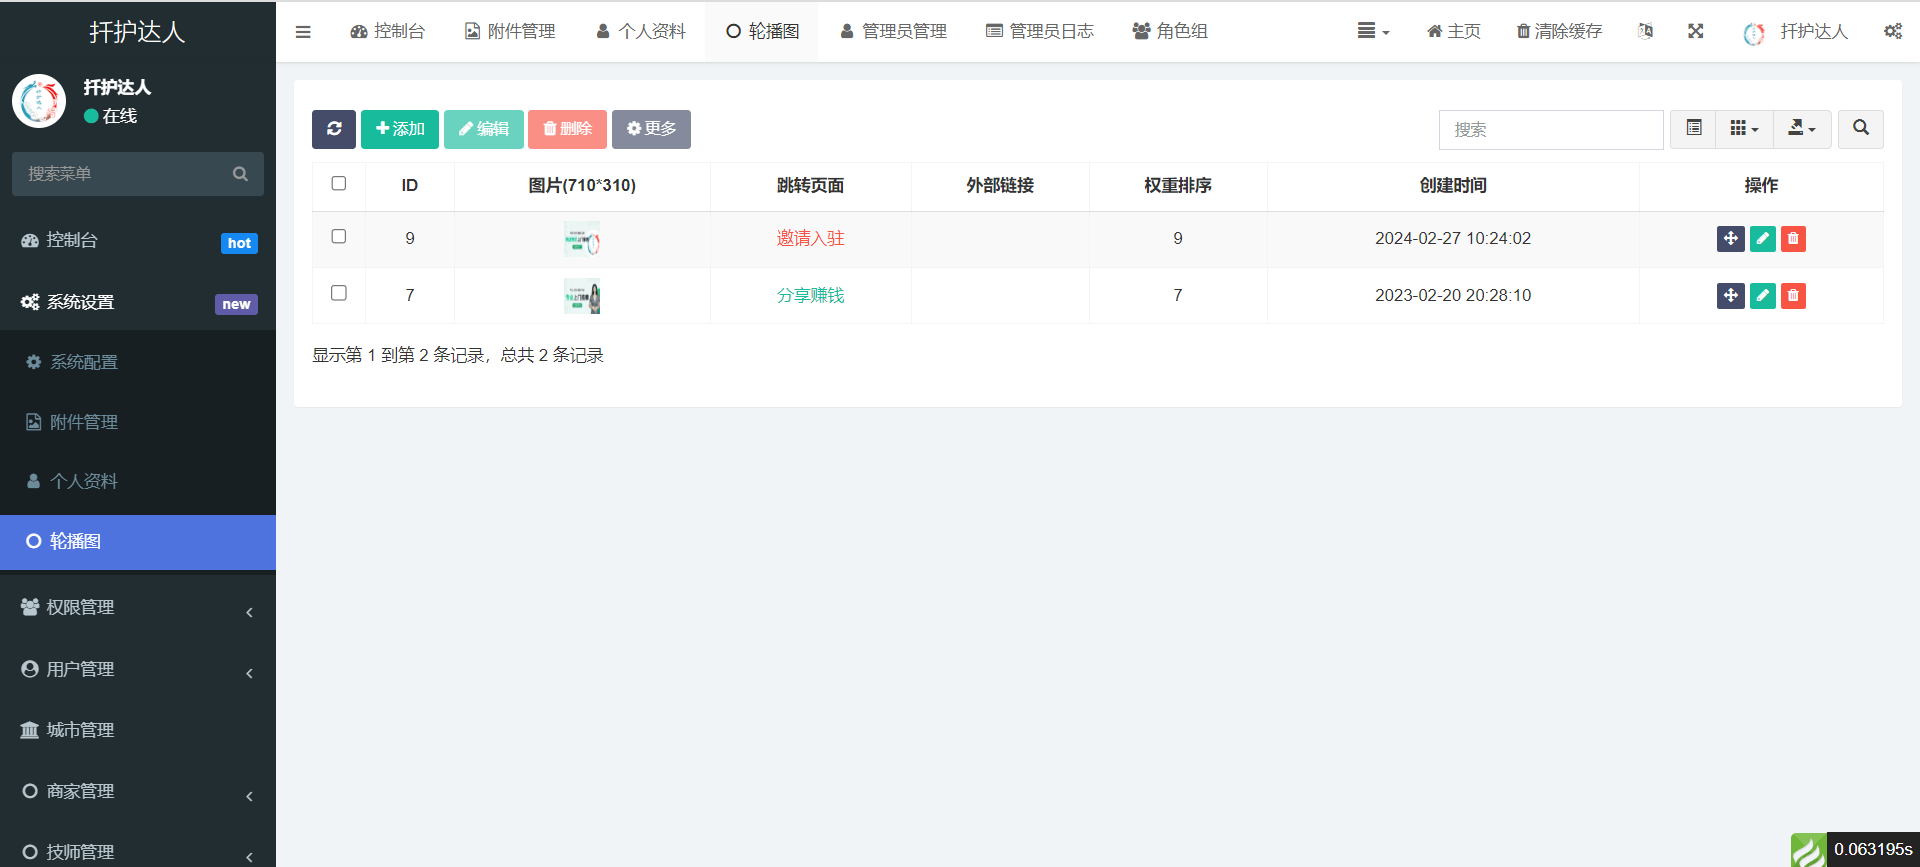
Task: Toggle the sidebar with the hamburger icon
Action: pyautogui.click(x=303, y=32)
